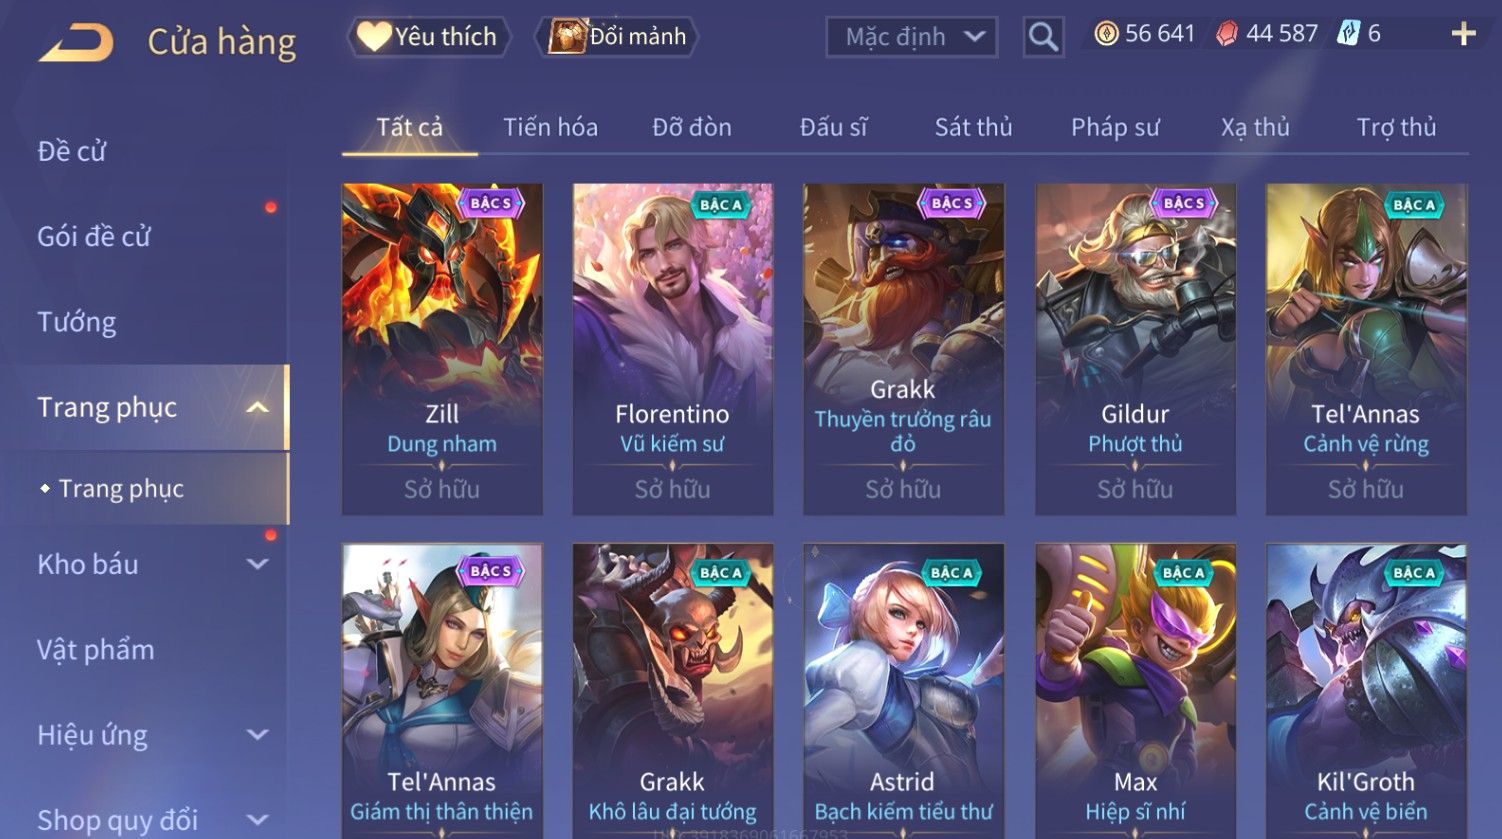Screen dimensions: 1502x839
Task: Expand the Hiệu ứng sidebar section
Action: pyautogui.click(x=257, y=735)
